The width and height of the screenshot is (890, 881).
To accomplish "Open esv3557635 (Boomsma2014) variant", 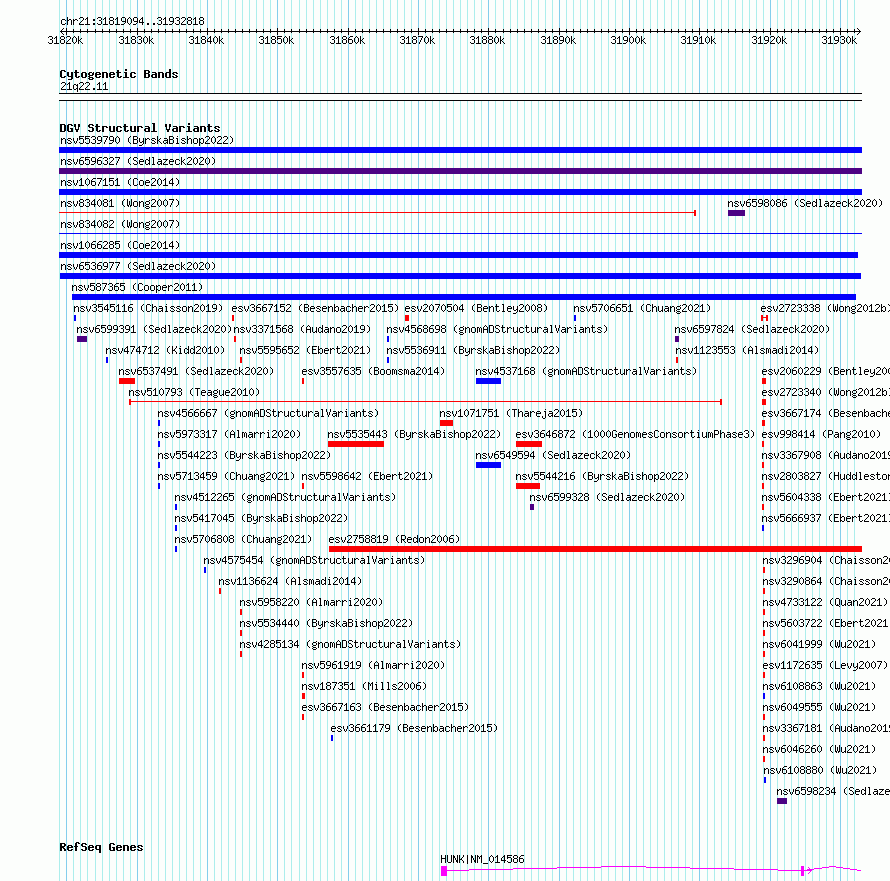I will [373, 371].
